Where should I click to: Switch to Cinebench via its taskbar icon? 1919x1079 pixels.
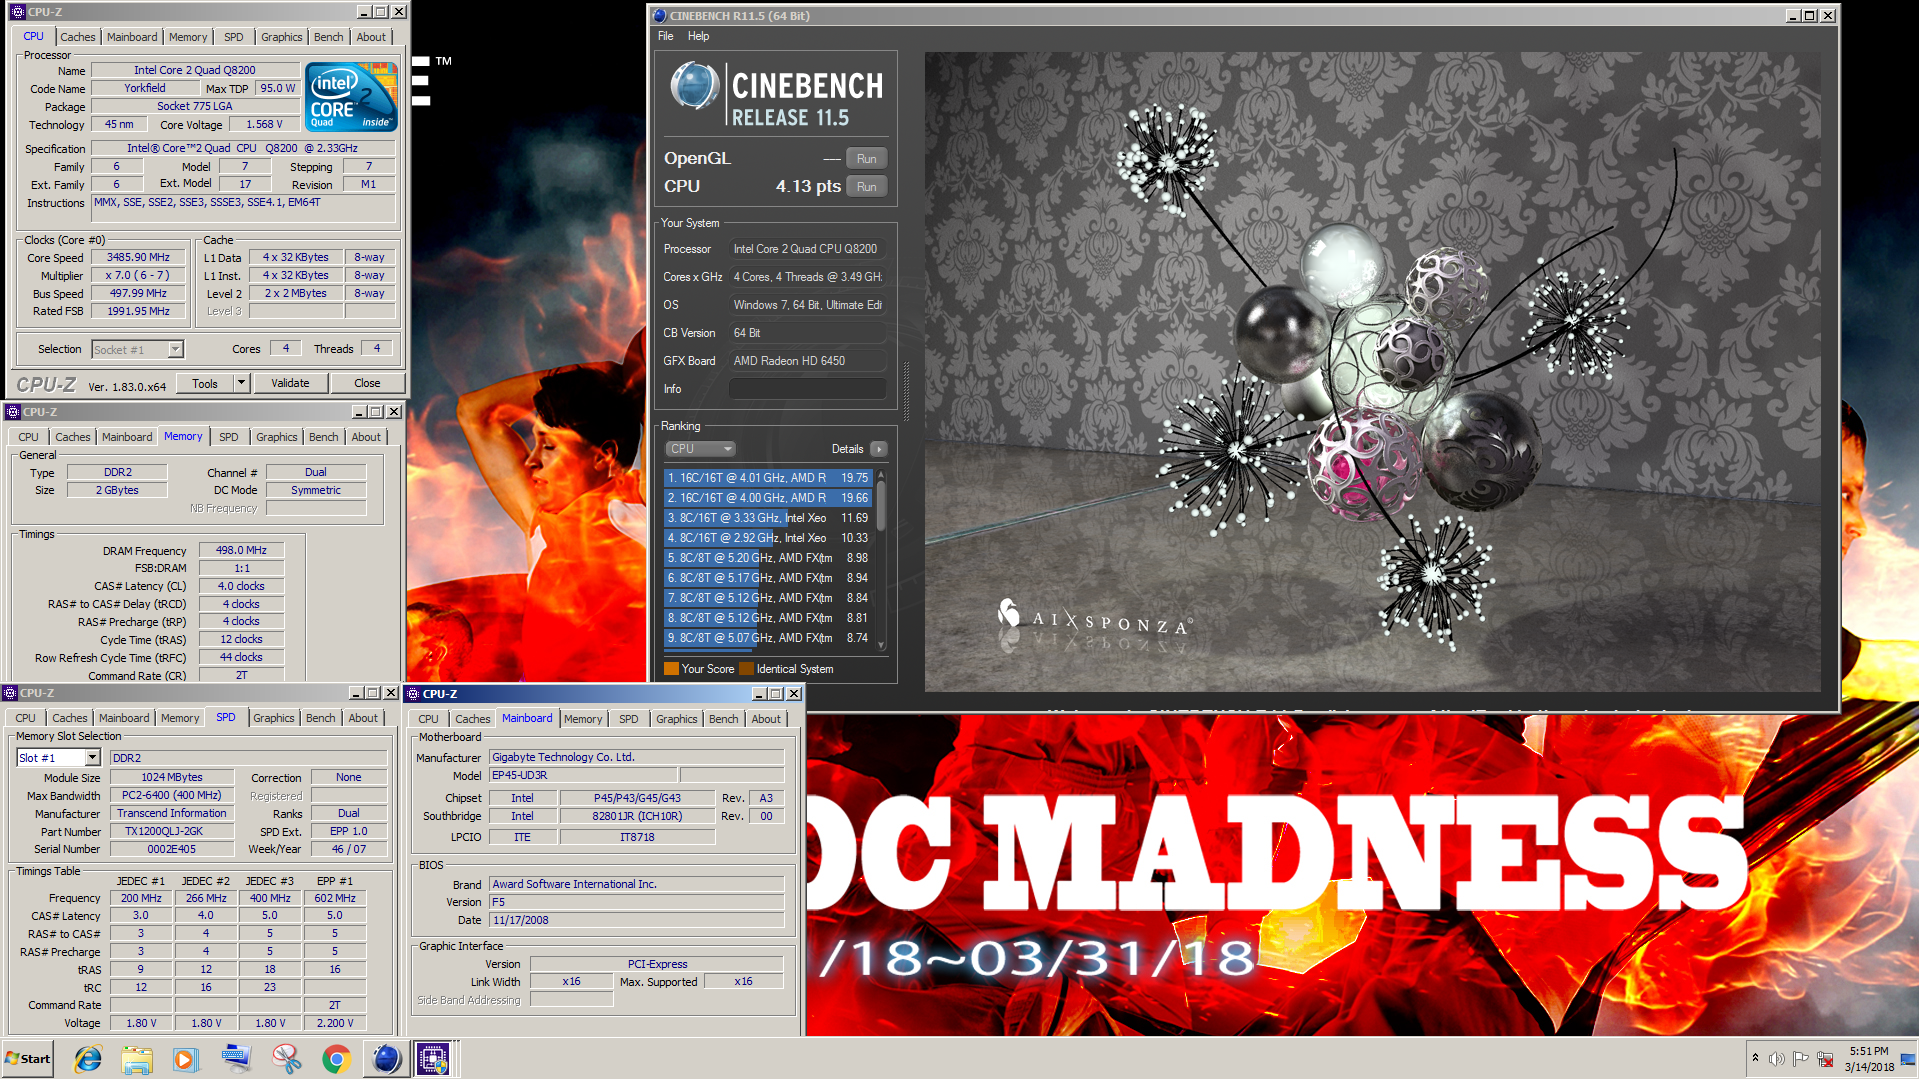[386, 1059]
